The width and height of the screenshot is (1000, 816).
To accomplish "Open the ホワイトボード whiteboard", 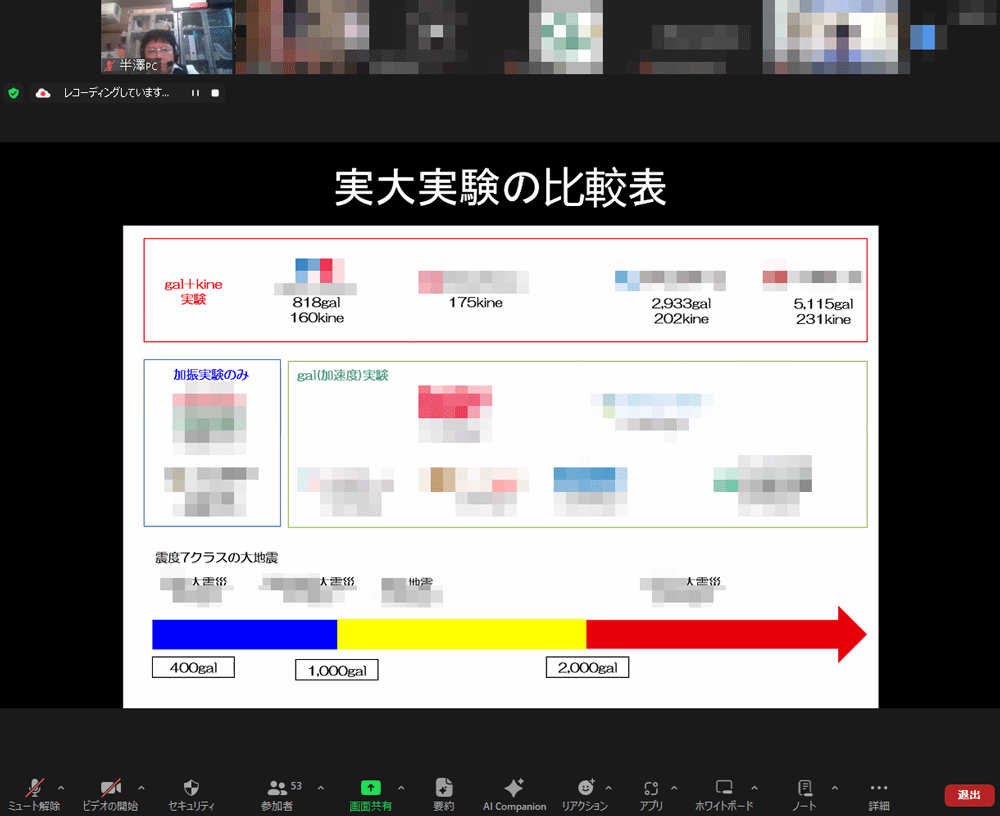I will pyautogui.click(x=725, y=793).
